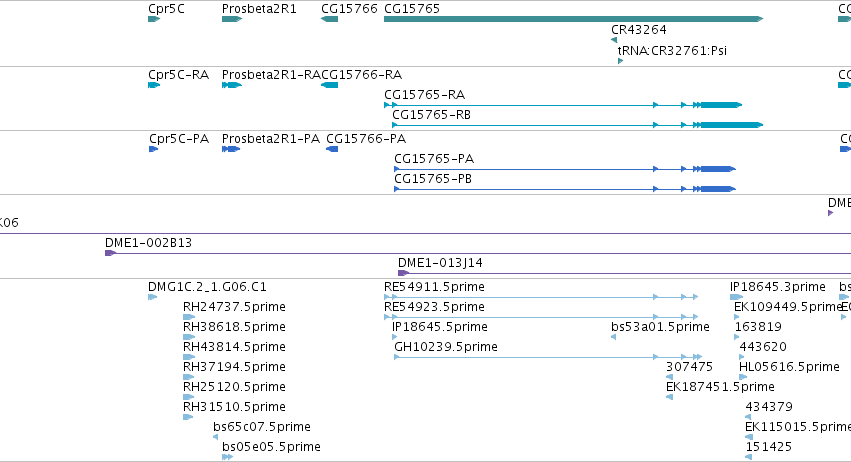
Task: Select the RH24737.5prime EST glyph
Action: coord(189,317)
